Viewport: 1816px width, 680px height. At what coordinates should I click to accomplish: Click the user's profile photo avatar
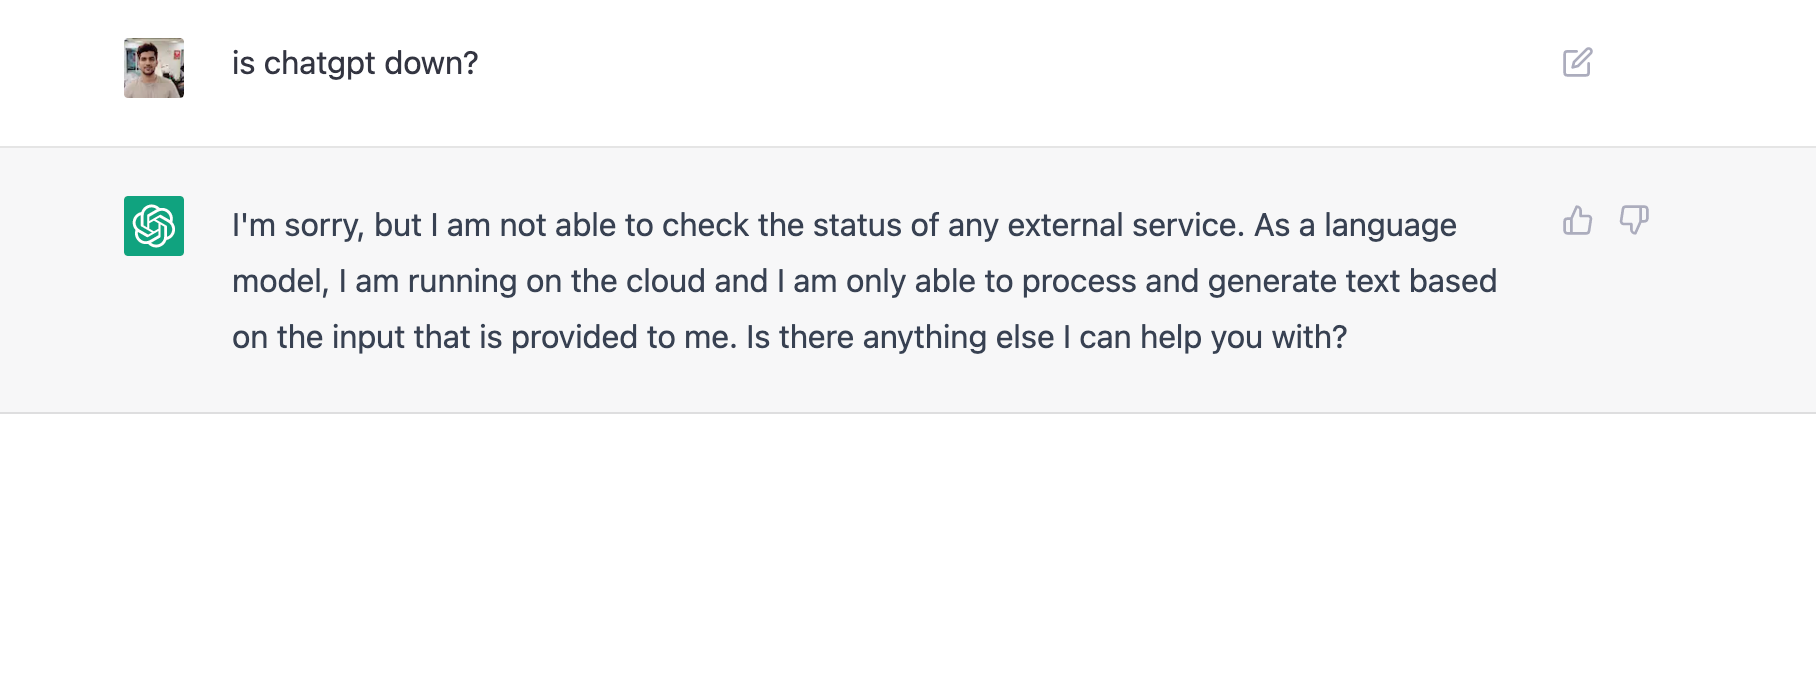(x=154, y=68)
